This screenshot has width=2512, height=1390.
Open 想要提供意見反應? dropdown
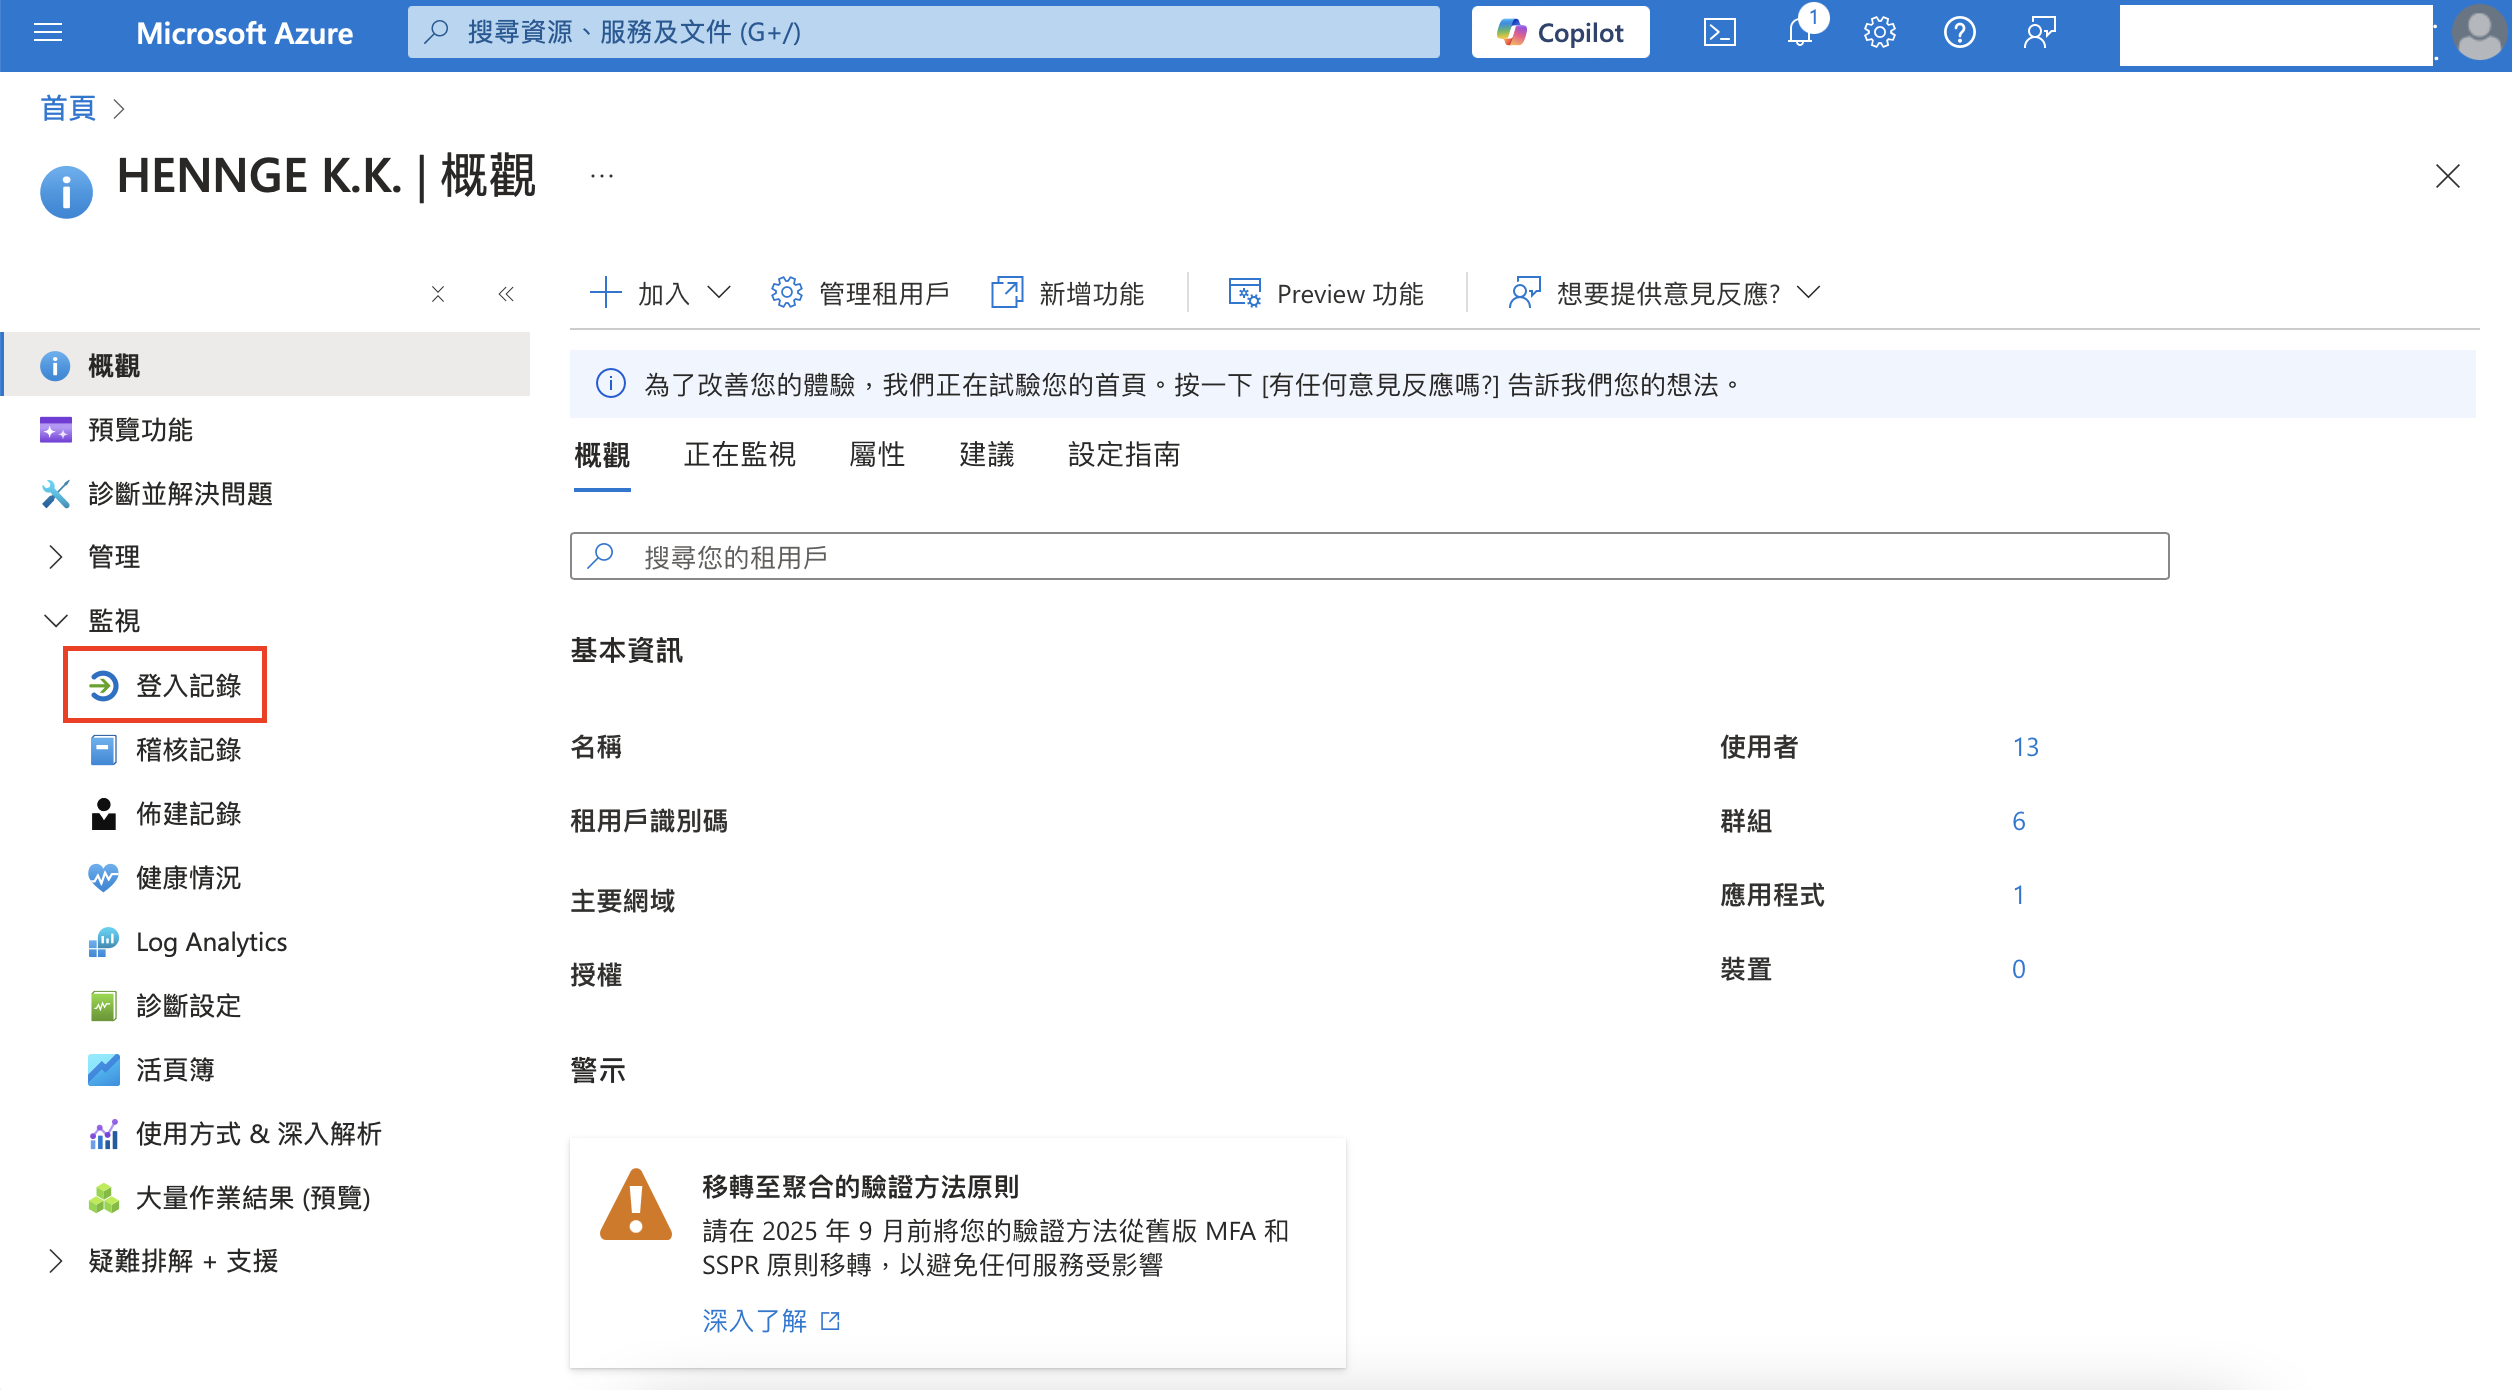point(1664,294)
